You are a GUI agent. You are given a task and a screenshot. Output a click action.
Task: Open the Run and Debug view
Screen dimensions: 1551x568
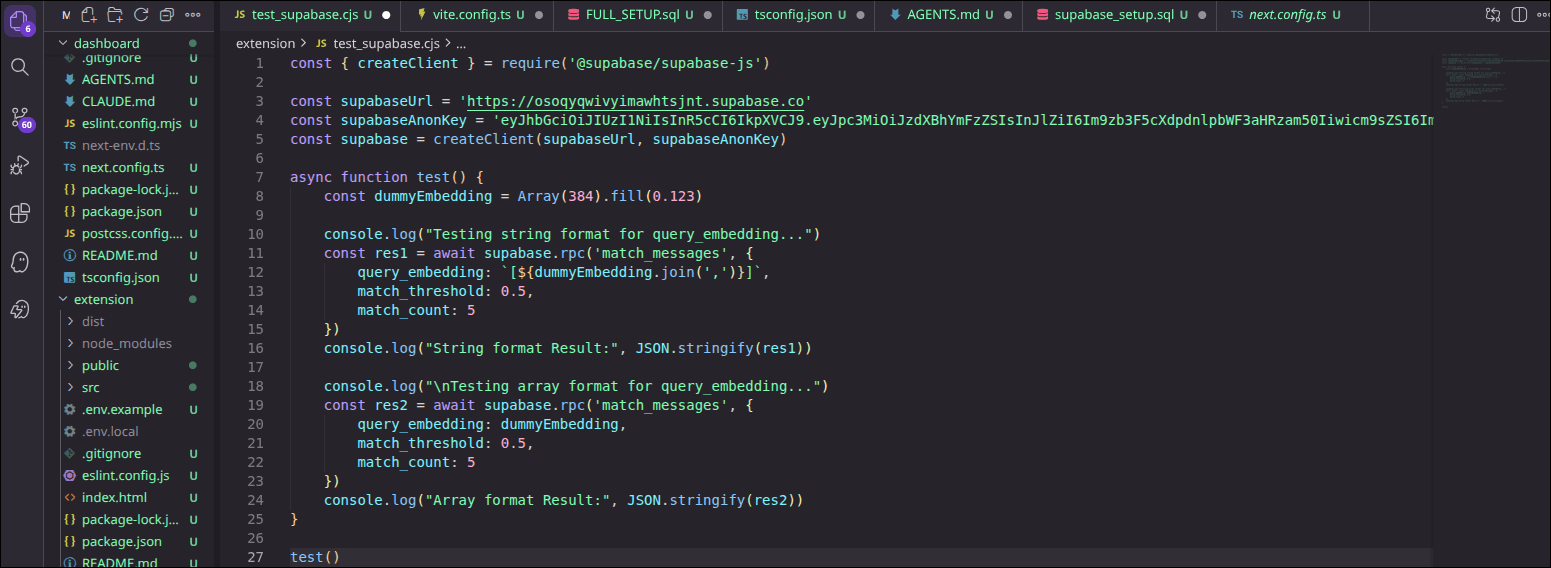(x=19, y=165)
